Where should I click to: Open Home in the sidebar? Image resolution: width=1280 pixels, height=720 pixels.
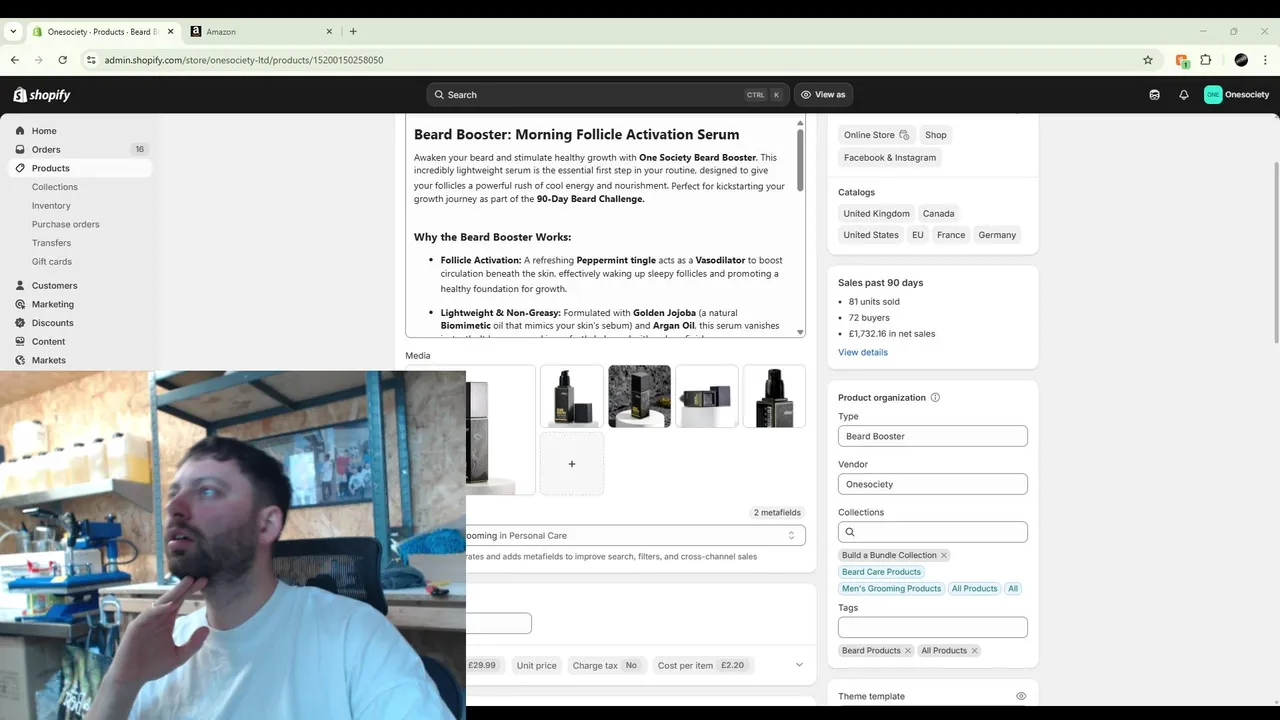44,131
